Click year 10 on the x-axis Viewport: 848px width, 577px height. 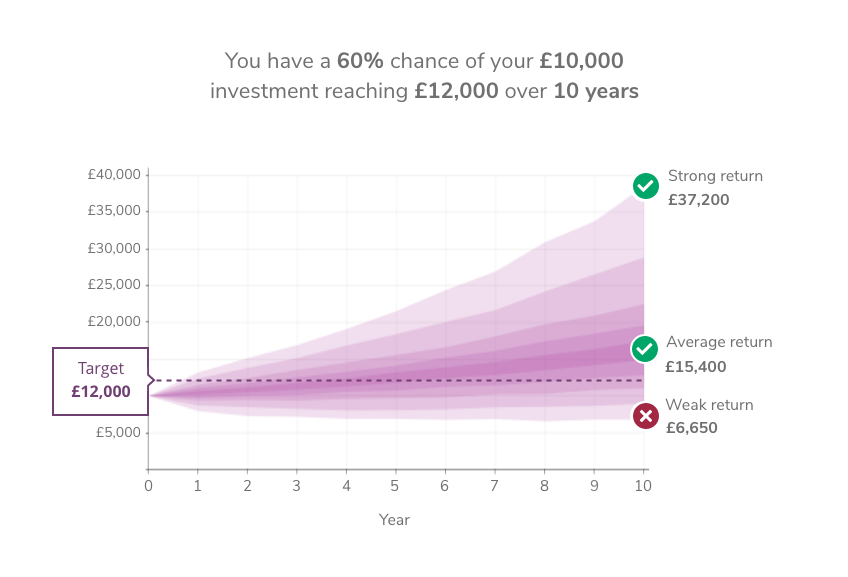[x=643, y=486]
